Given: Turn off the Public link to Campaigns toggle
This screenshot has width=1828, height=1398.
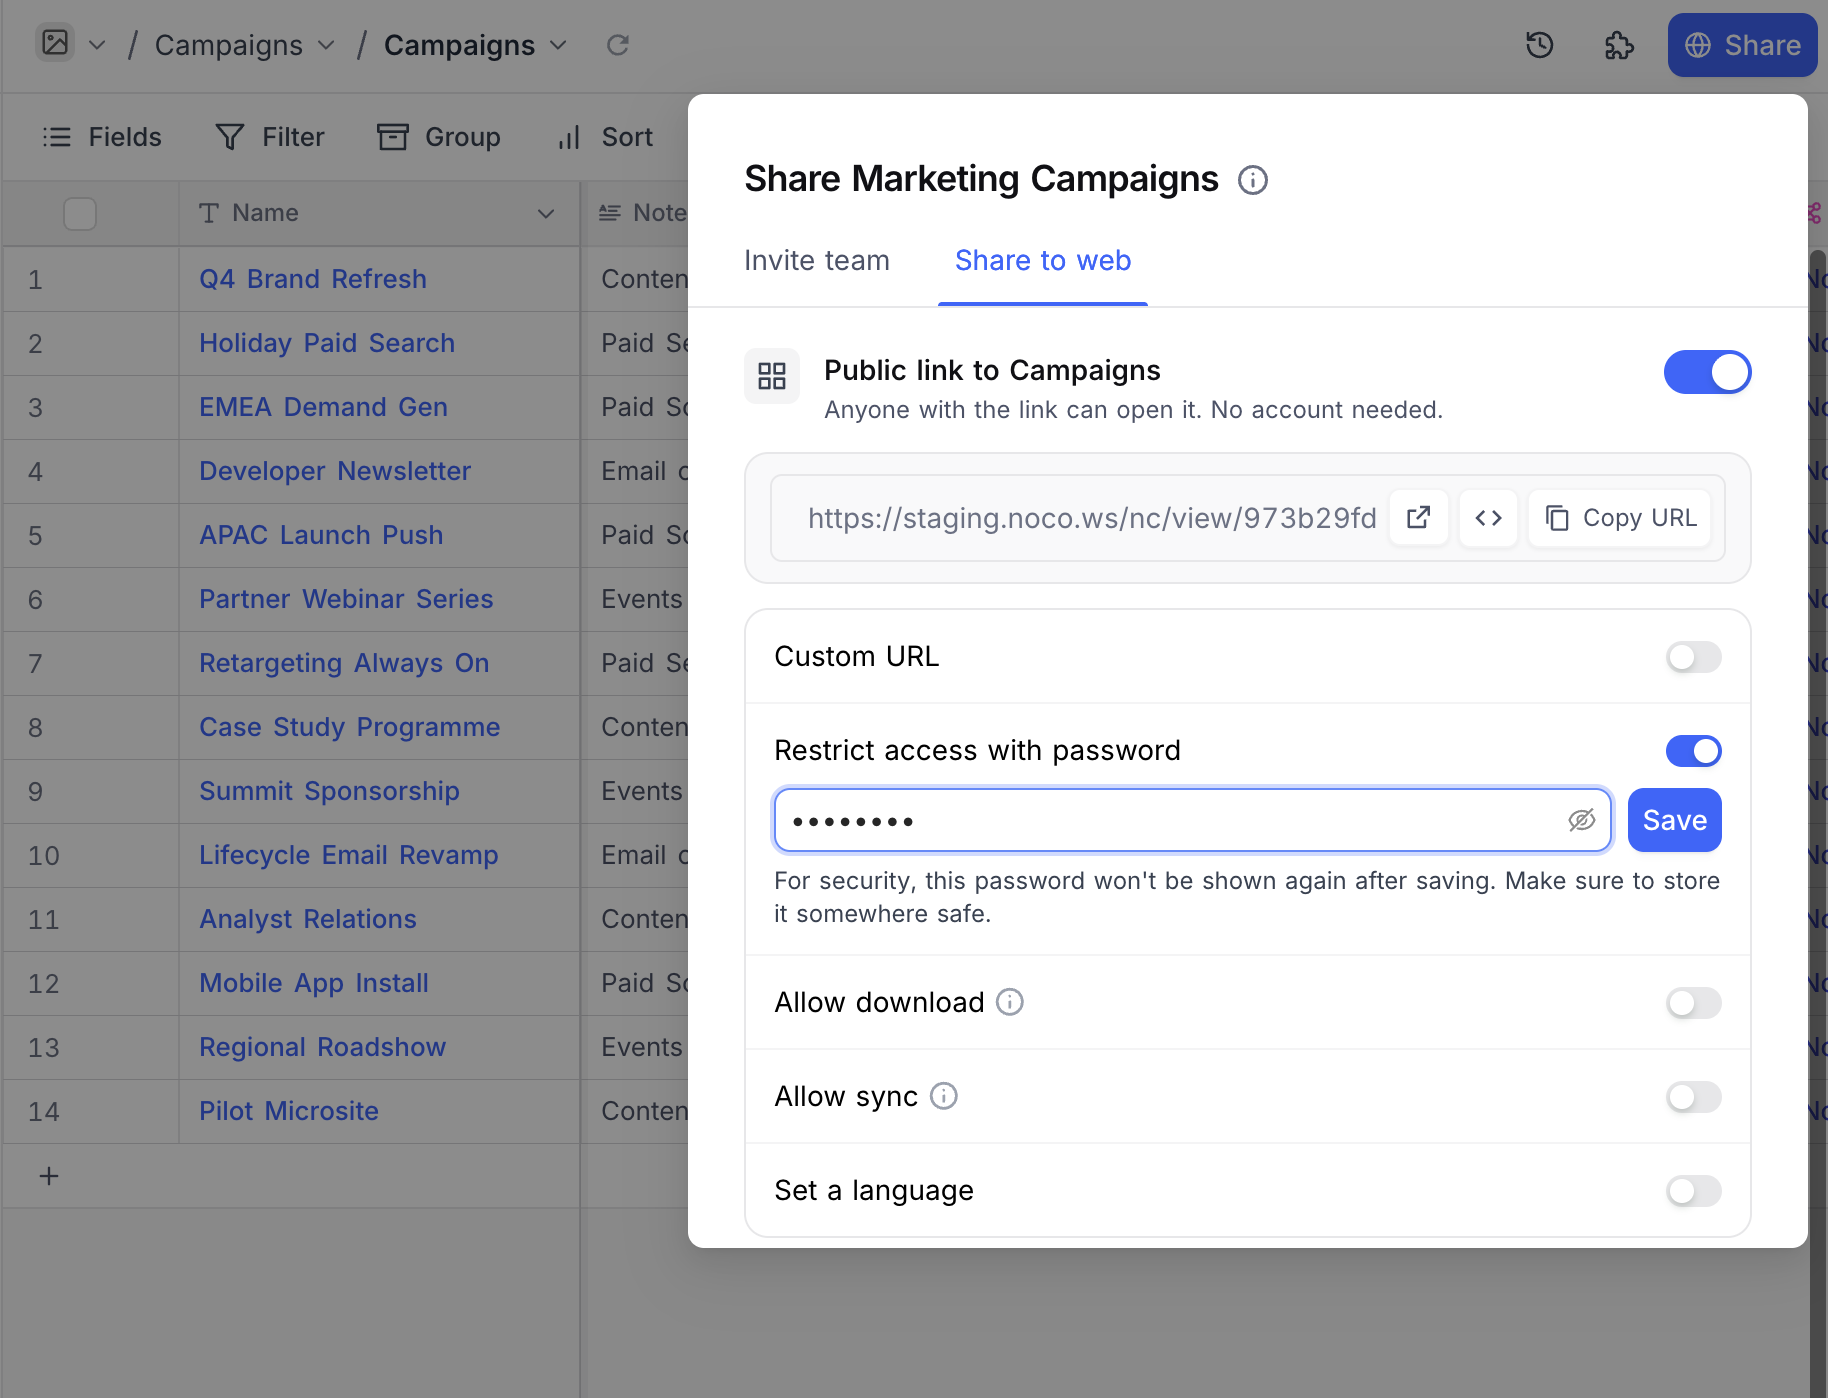Looking at the screenshot, I should point(1707,372).
